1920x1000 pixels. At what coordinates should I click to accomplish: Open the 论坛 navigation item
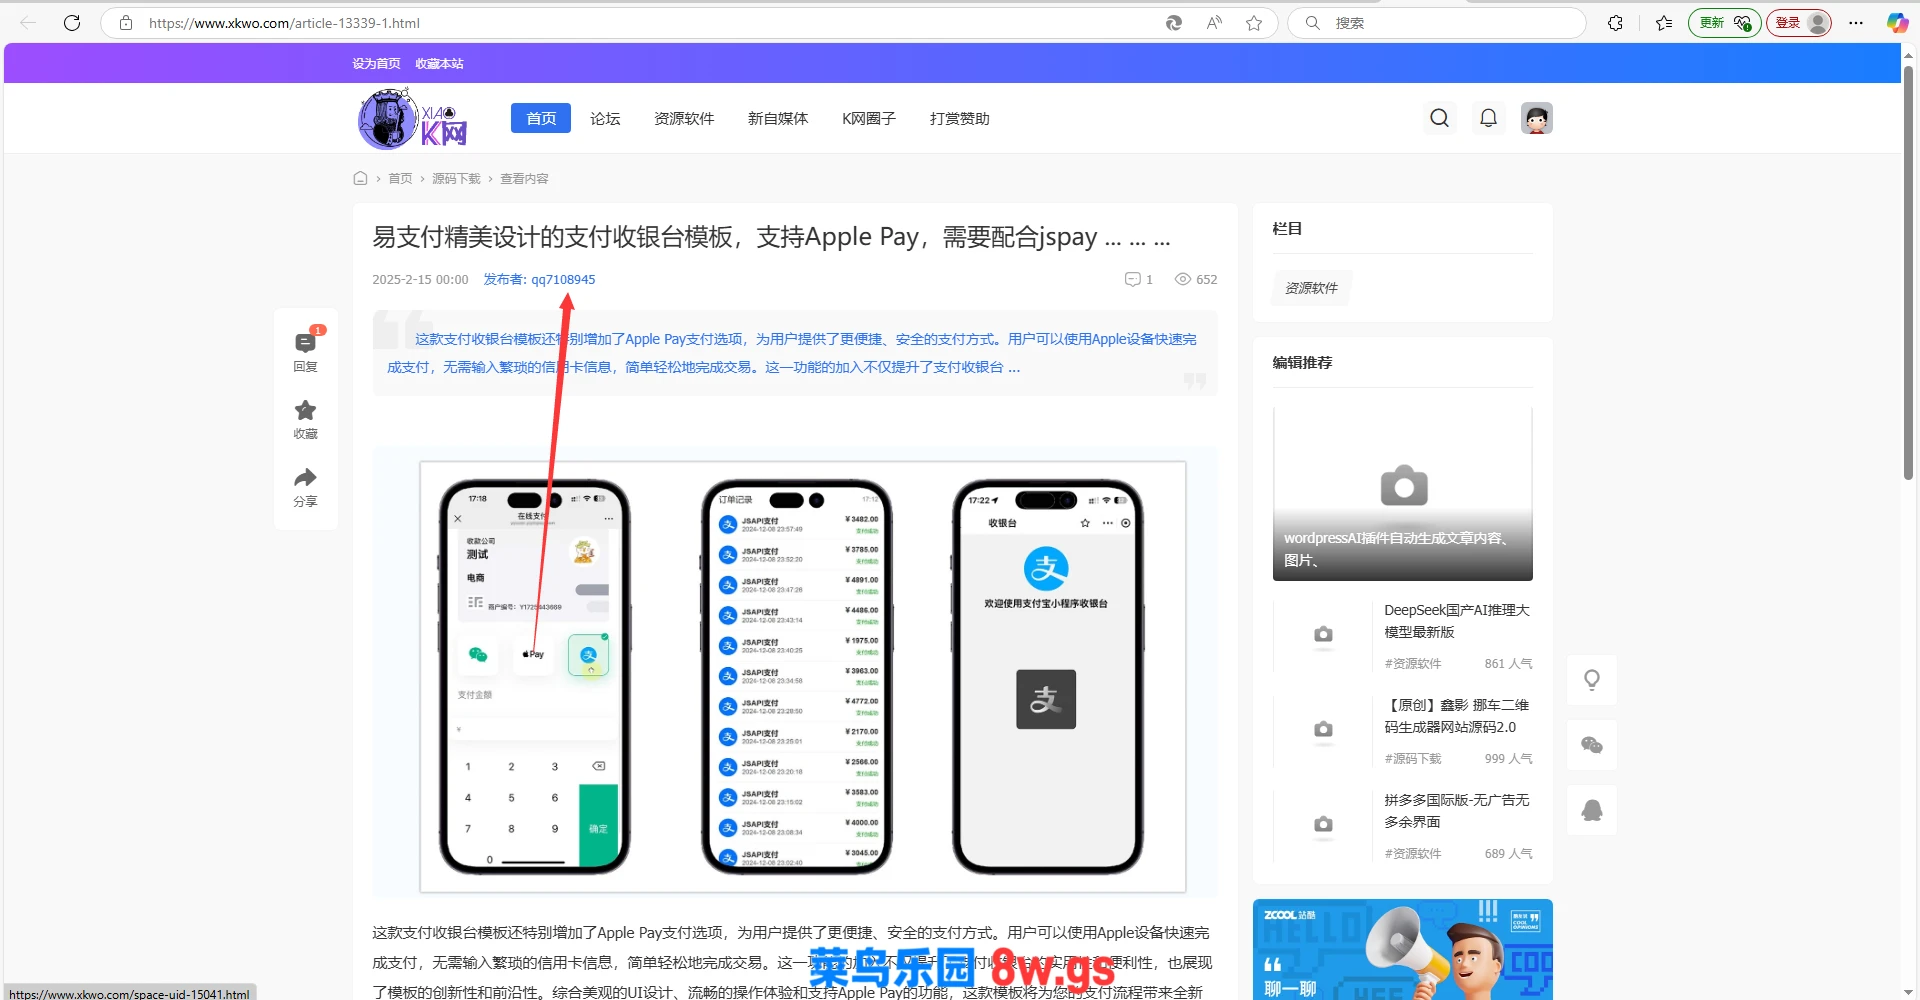tap(605, 118)
